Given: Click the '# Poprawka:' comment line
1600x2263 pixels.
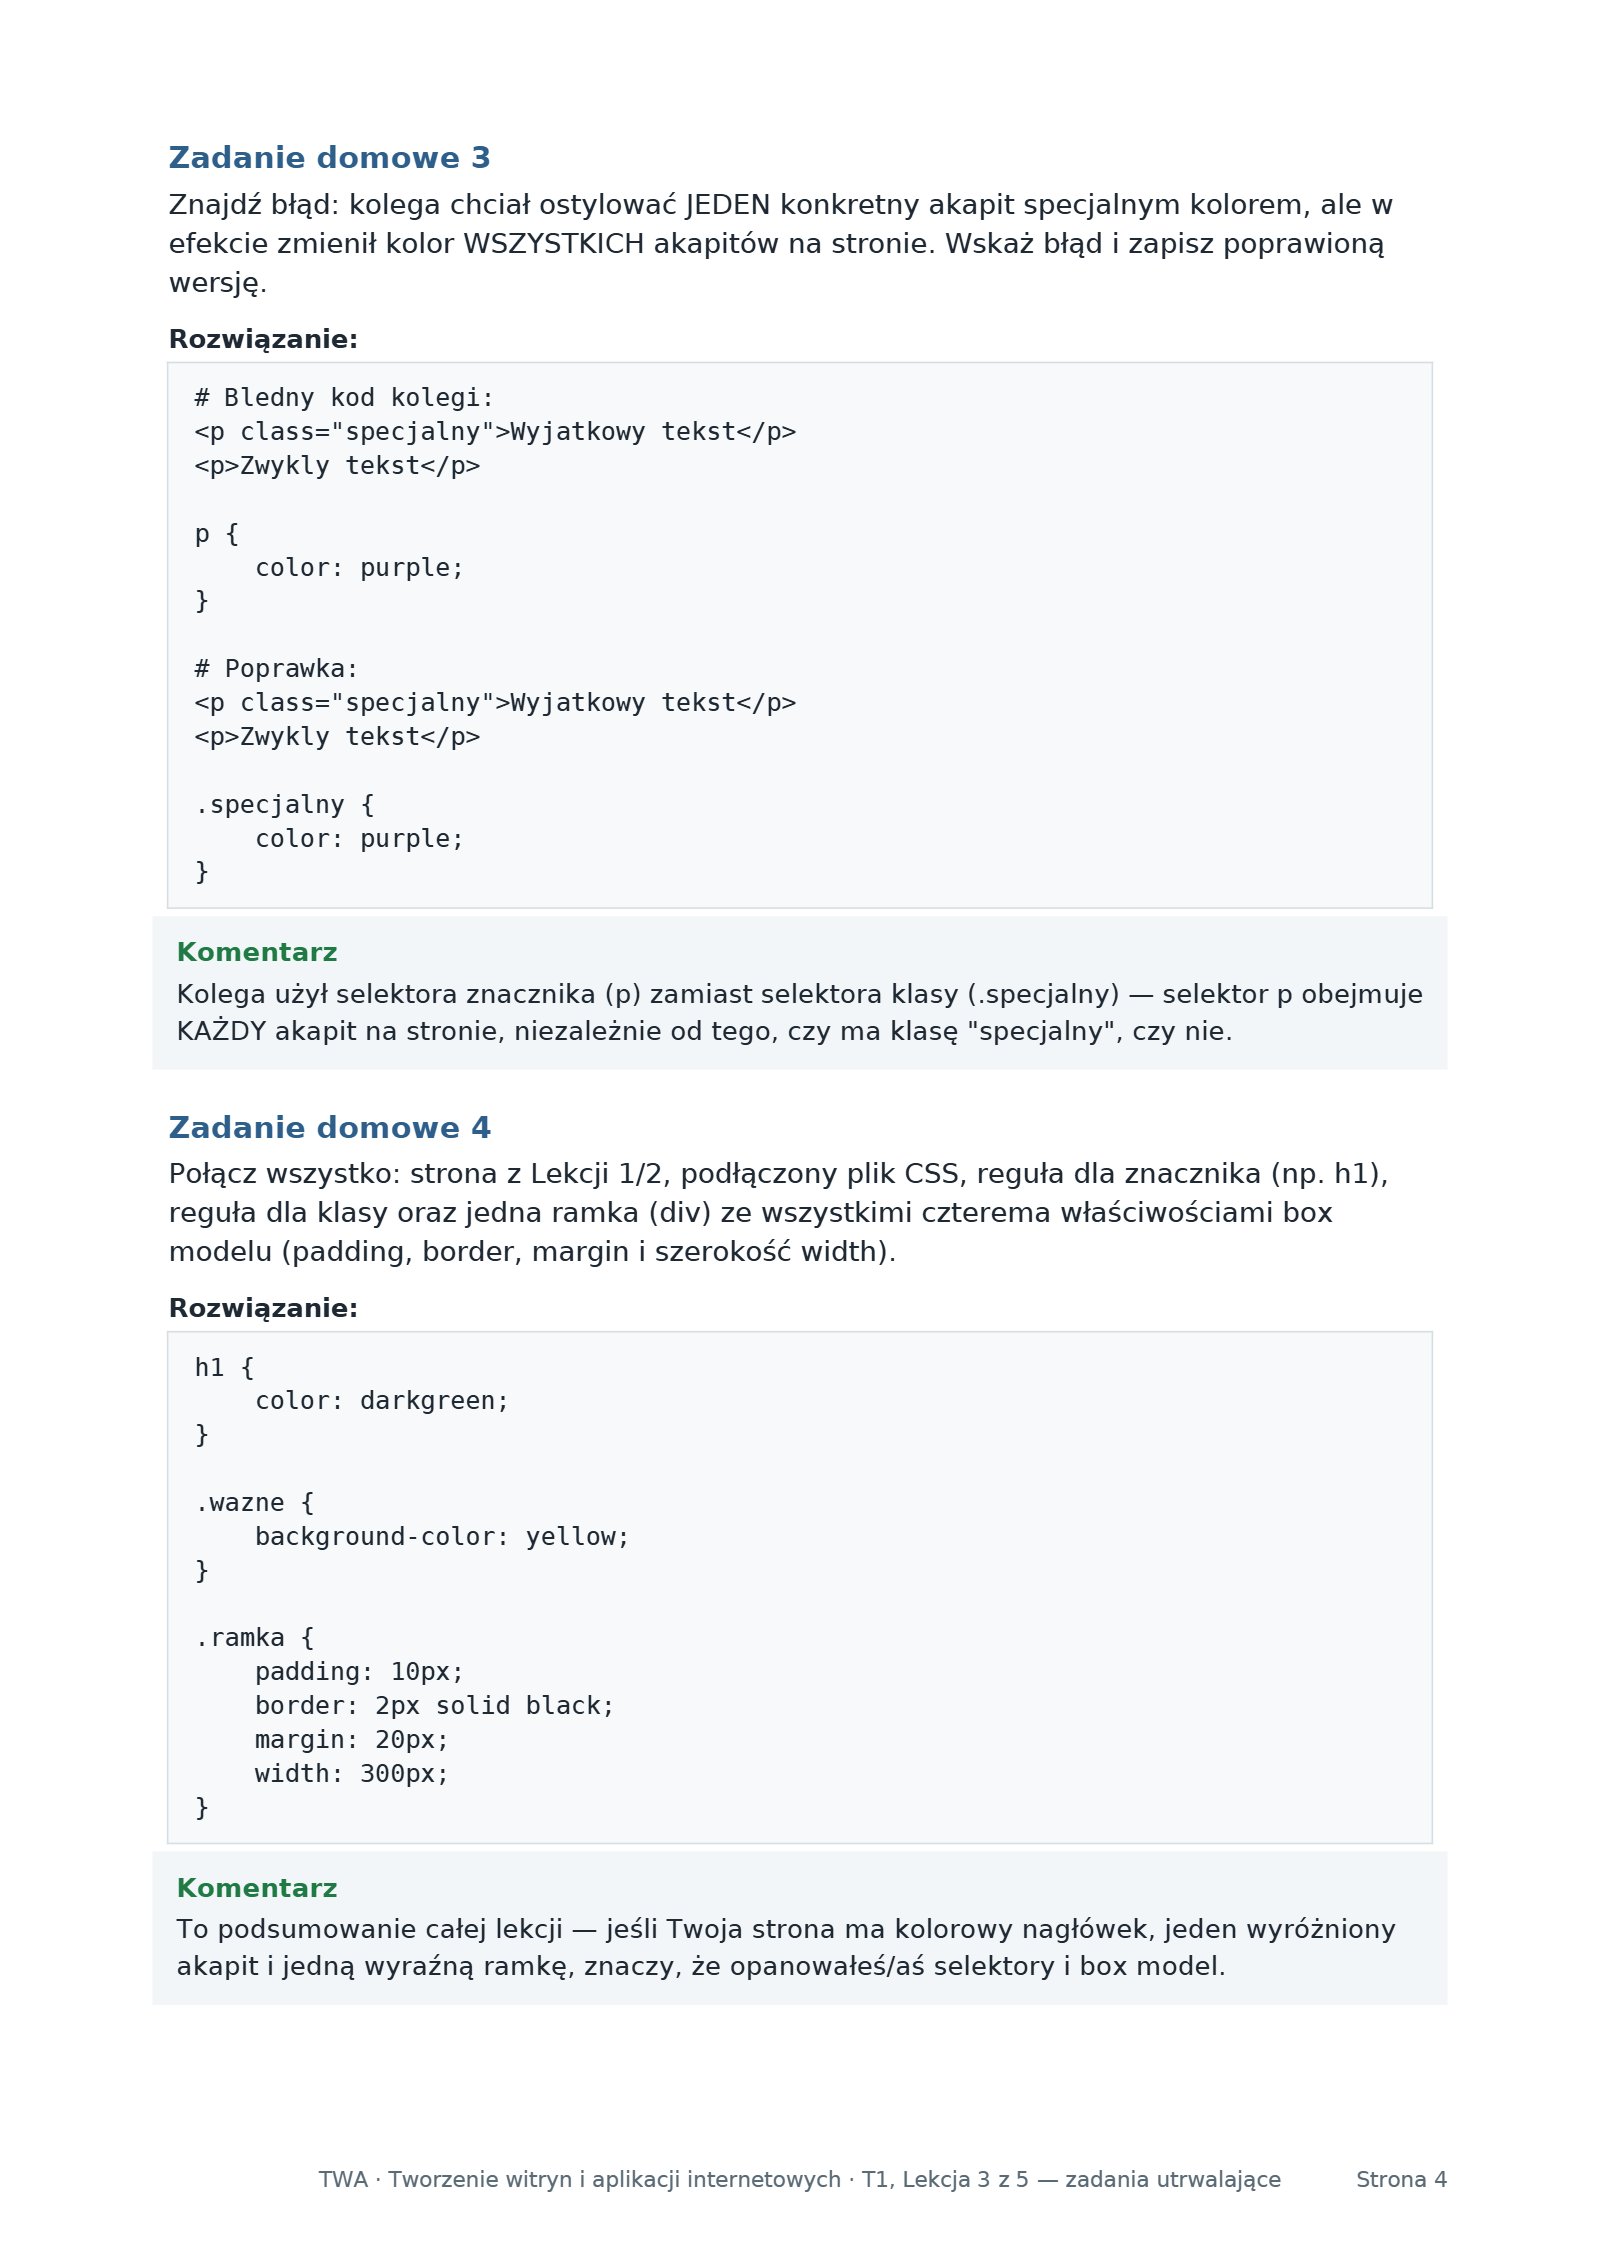Looking at the screenshot, I should tap(276, 669).
